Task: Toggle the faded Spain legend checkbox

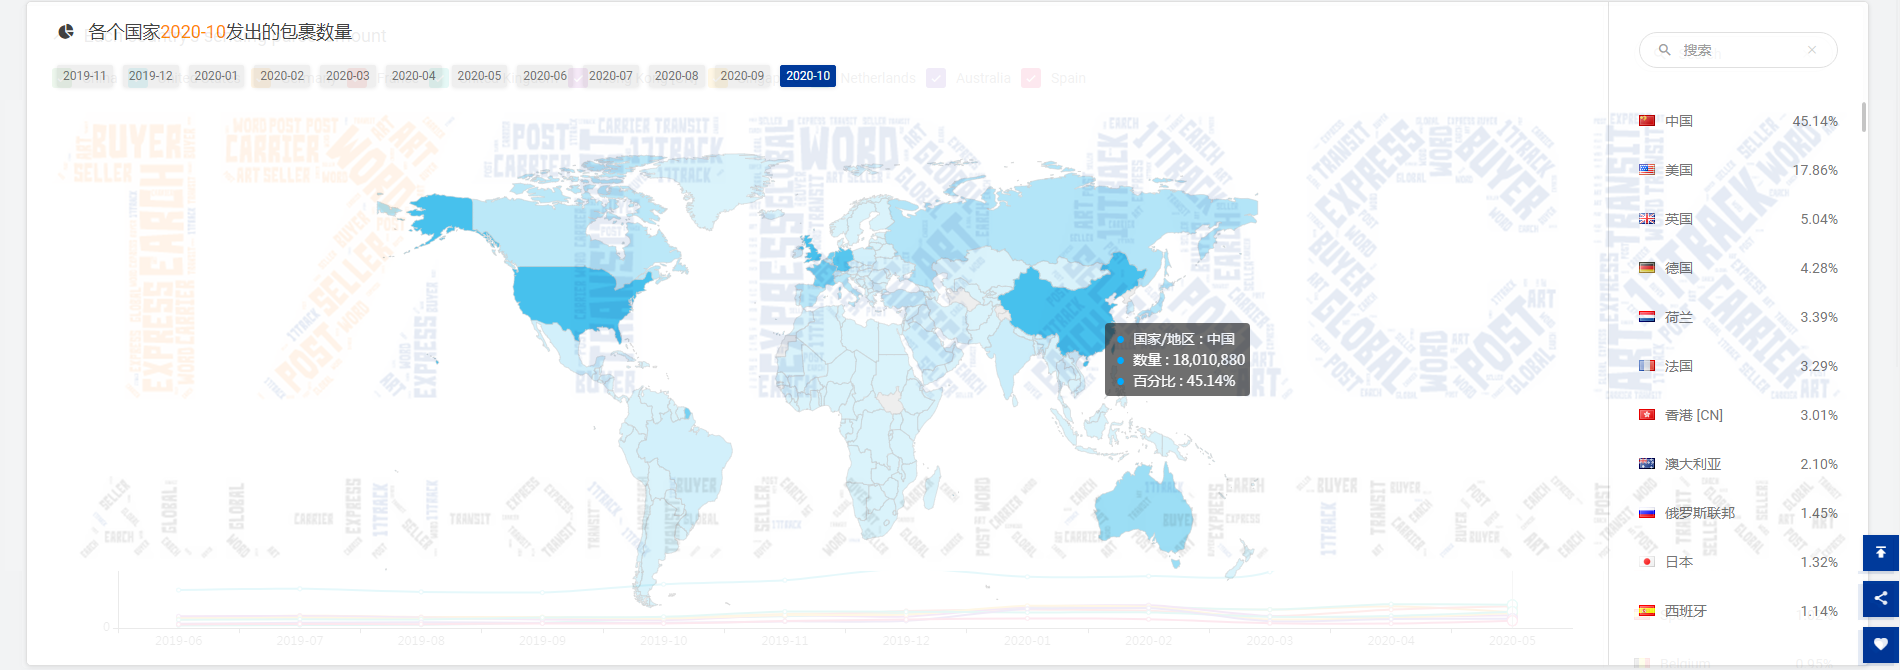Action: (x=1031, y=78)
